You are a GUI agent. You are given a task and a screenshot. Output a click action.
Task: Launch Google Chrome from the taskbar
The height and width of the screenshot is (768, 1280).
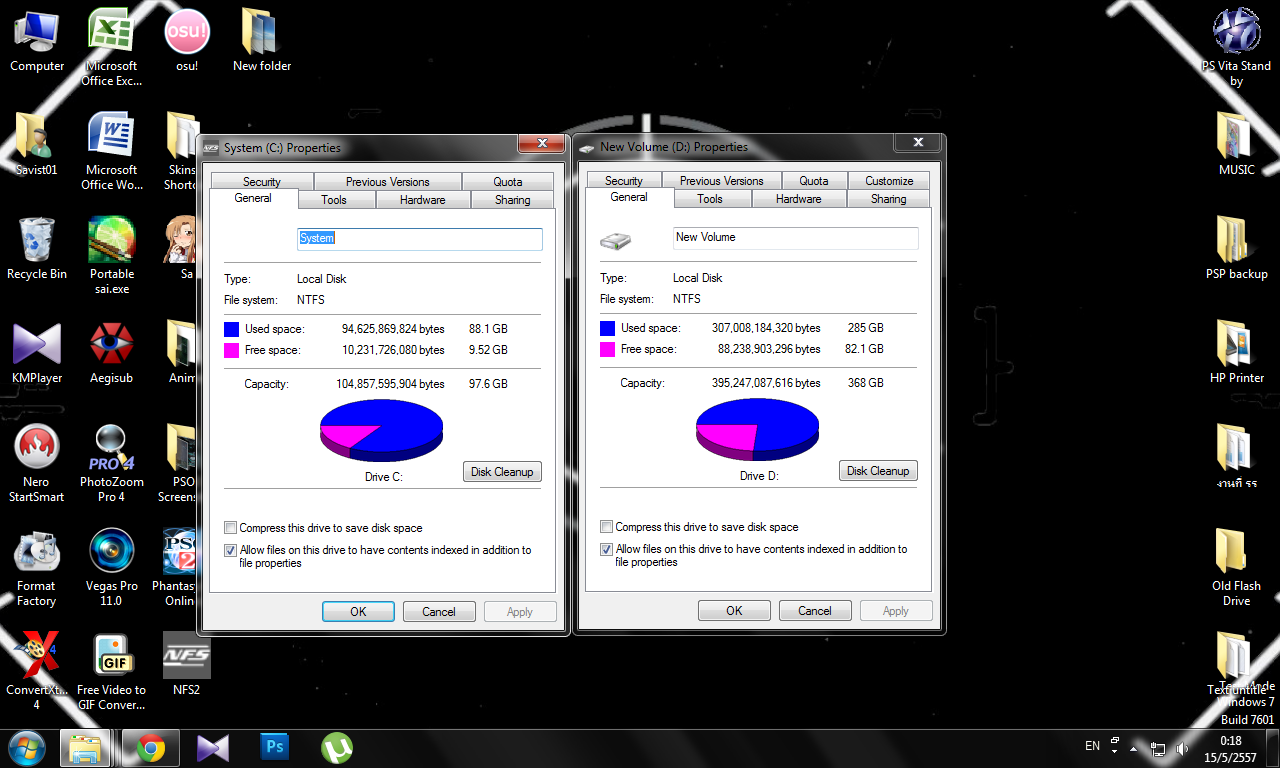[151, 748]
